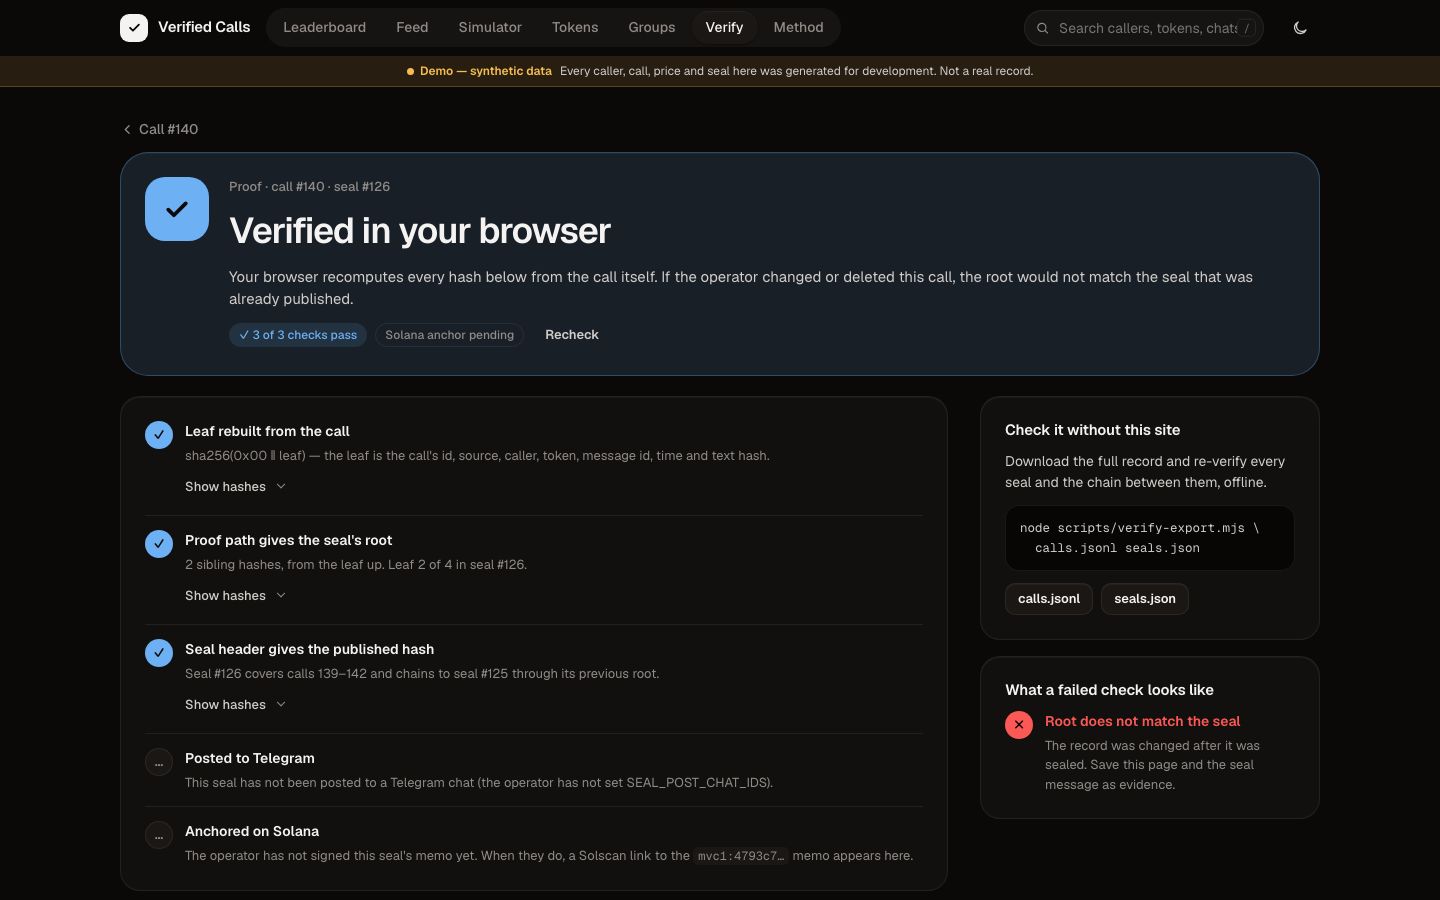This screenshot has height=900, width=1440.
Task: Click the Solana anchor pending badge
Action: (x=450, y=335)
